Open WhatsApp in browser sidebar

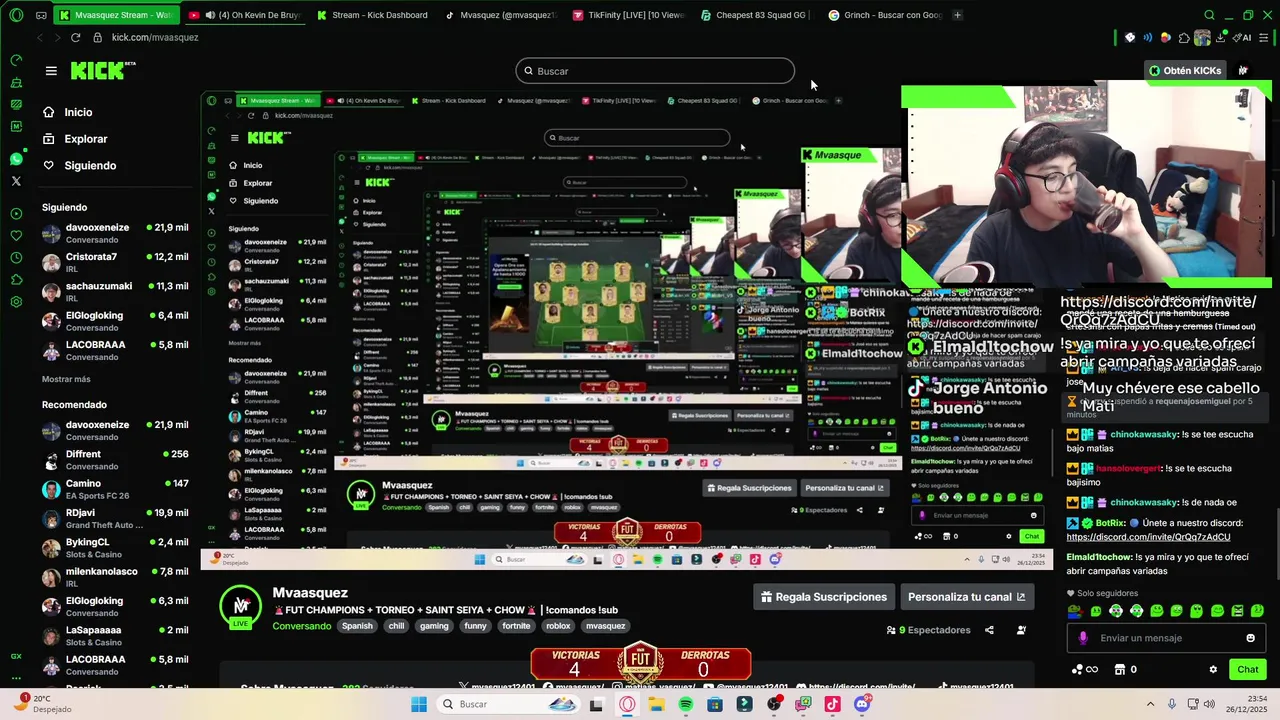tap(16, 159)
